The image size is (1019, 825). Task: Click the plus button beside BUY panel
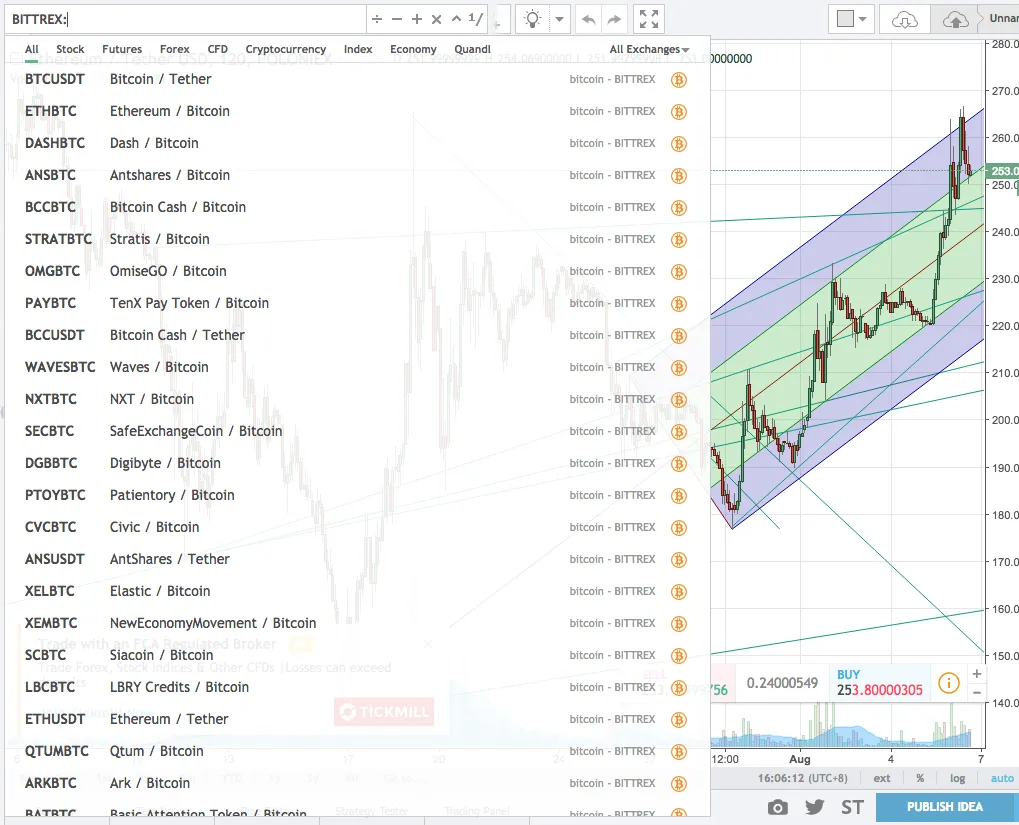977,674
